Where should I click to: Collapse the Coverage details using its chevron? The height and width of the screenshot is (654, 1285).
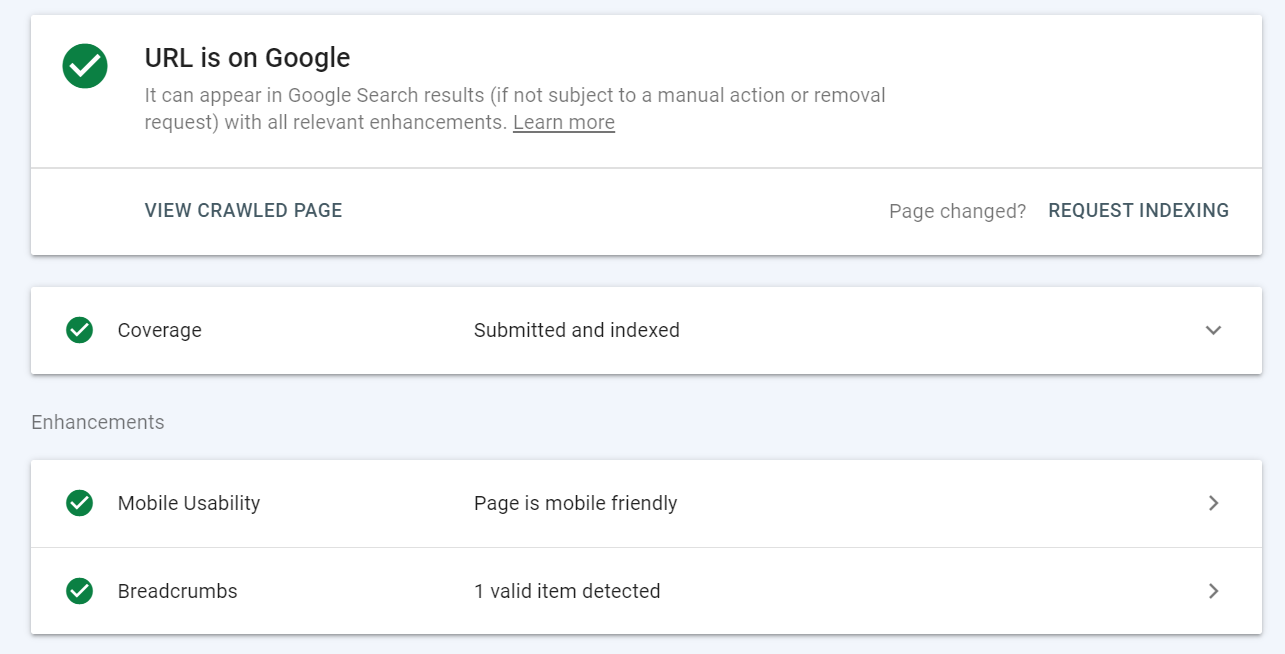tap(1213, 330)
